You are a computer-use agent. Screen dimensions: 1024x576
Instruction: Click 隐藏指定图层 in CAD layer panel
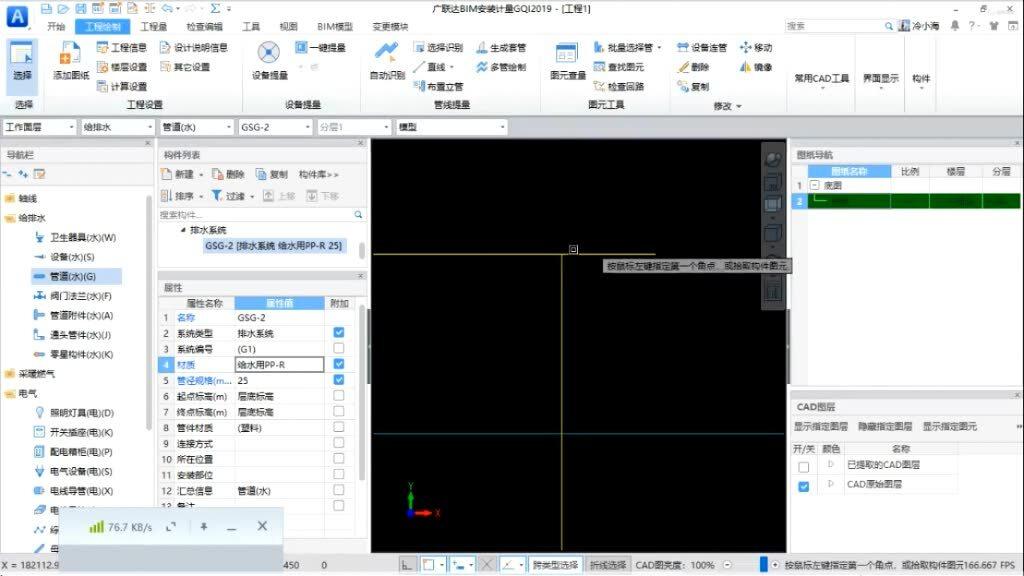(x=885, y=426)
